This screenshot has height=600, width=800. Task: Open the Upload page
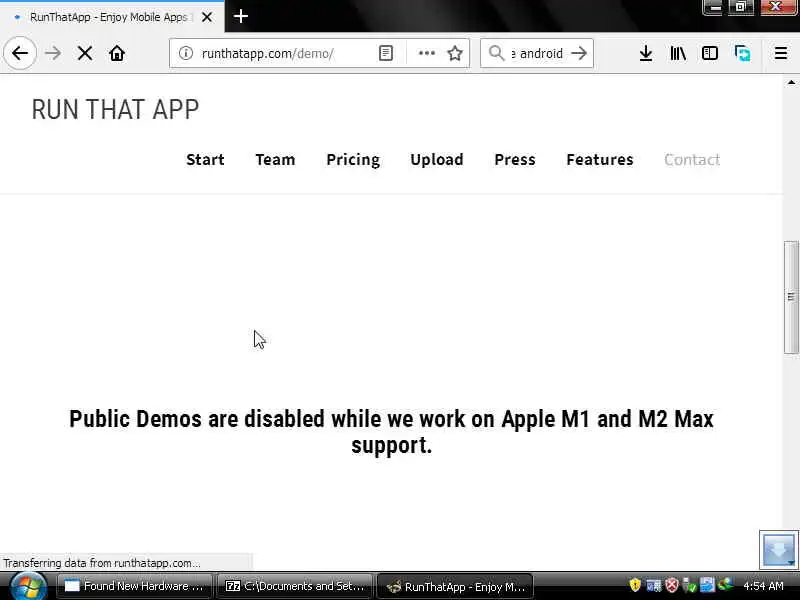(437, 160)
